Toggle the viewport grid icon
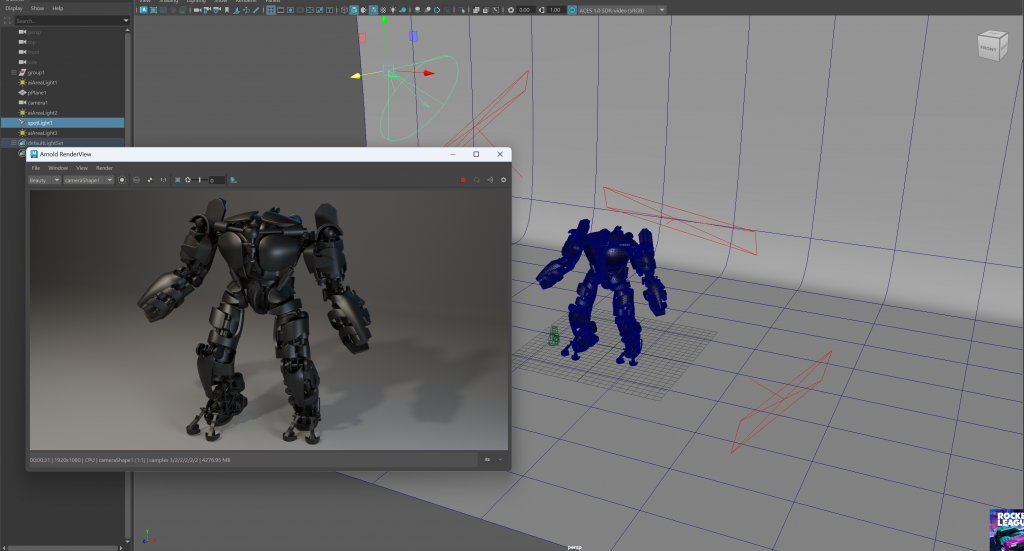The image size is (1024, 551). [x=270, y=10]
